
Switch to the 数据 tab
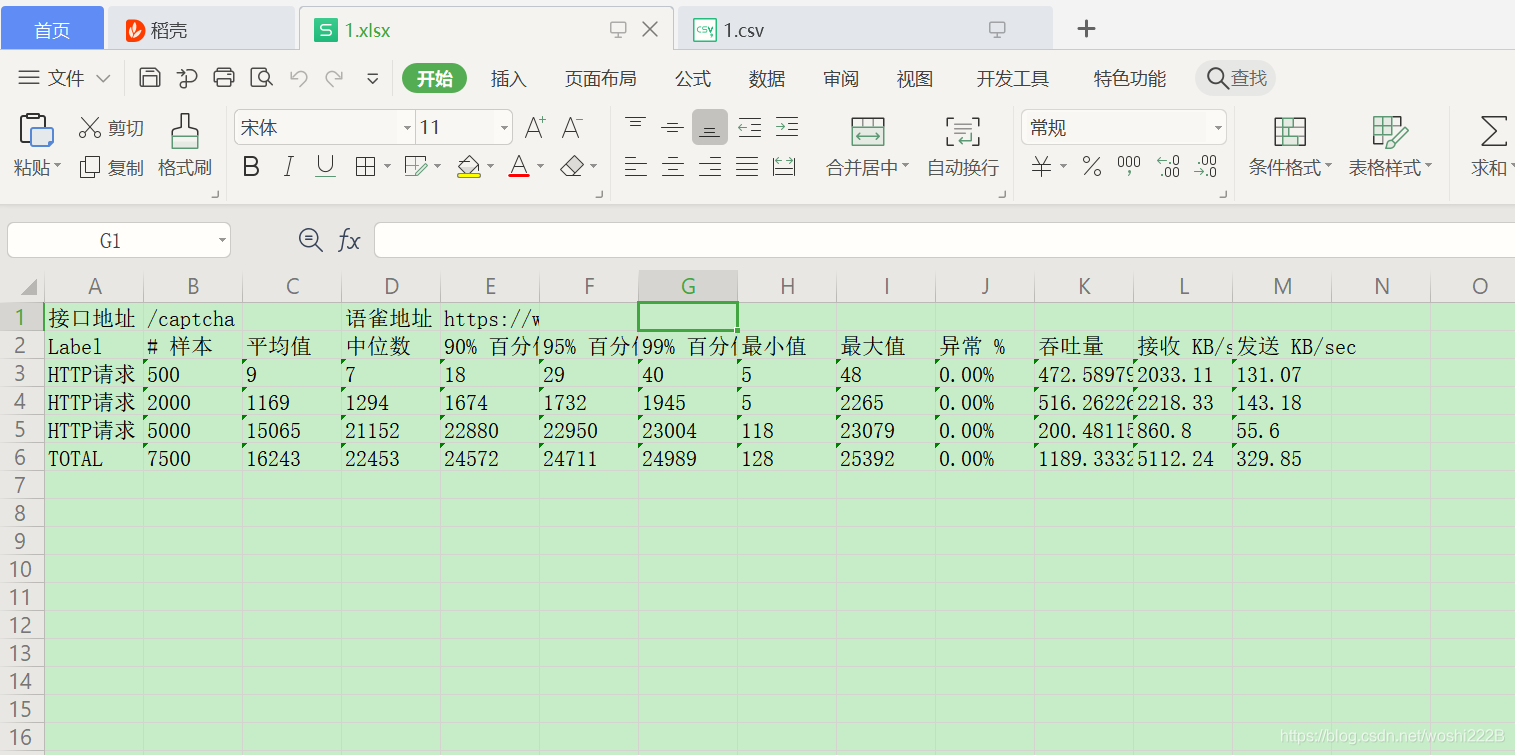coord(767,78)
